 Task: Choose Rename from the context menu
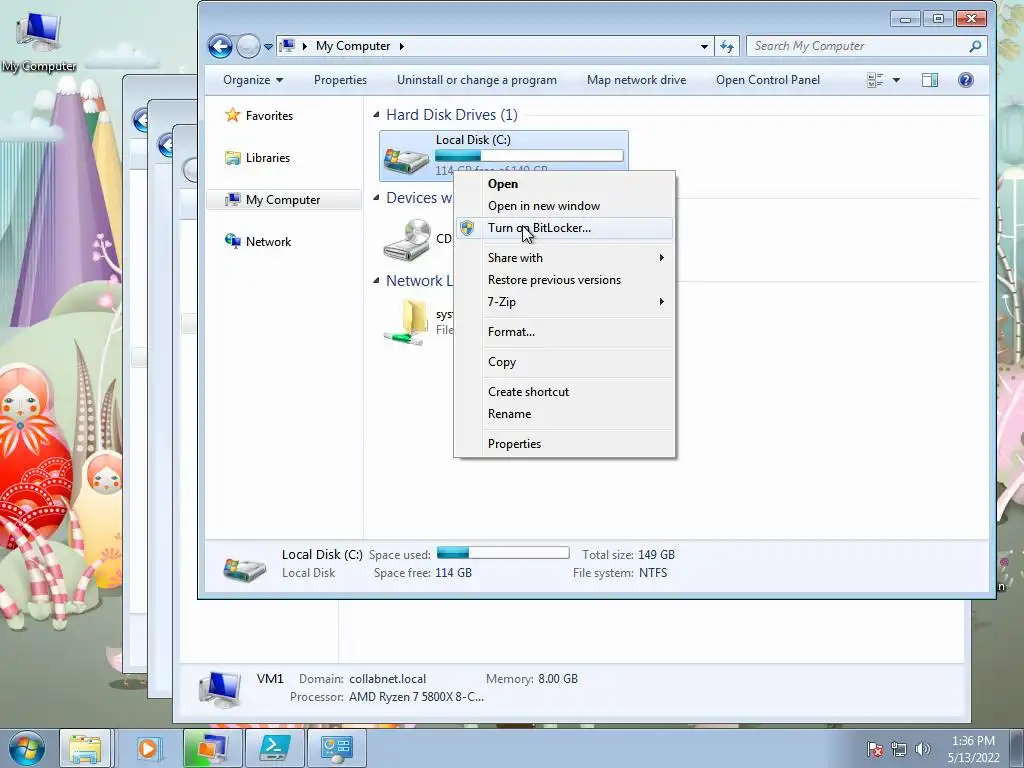565,414
